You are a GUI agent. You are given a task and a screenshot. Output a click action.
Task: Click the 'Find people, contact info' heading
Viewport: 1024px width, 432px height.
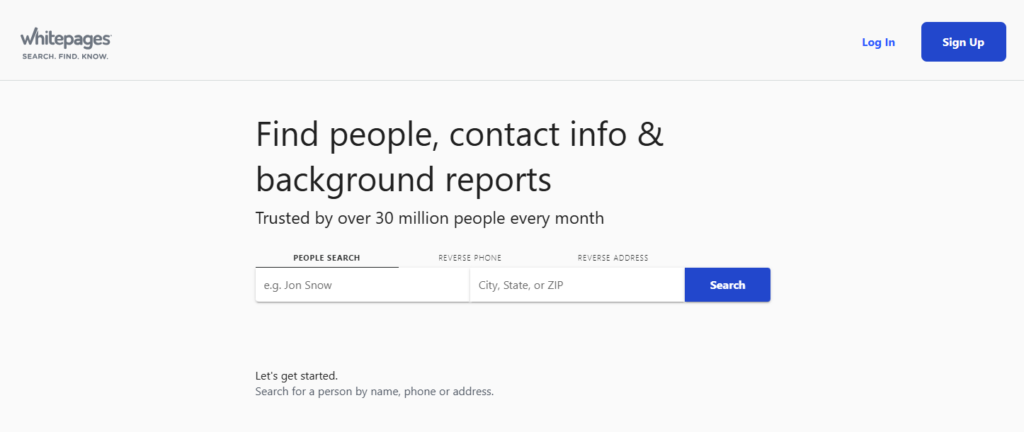[x=460, y=157]
